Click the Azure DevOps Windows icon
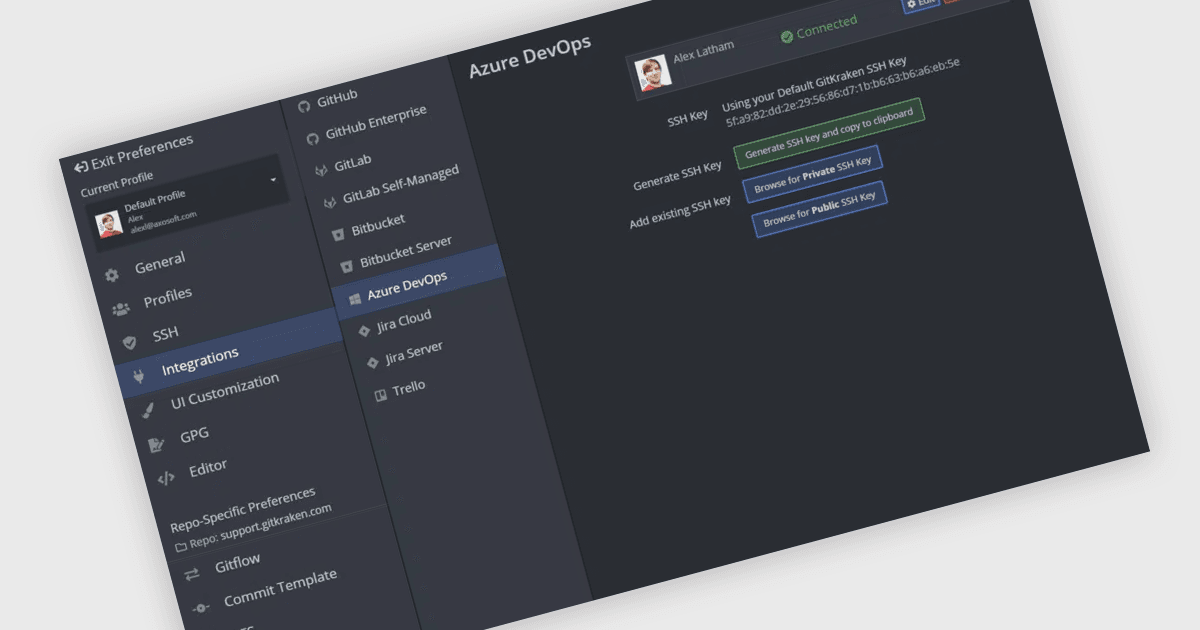Viewport: 1200px width, 630px height. [354, 298]
